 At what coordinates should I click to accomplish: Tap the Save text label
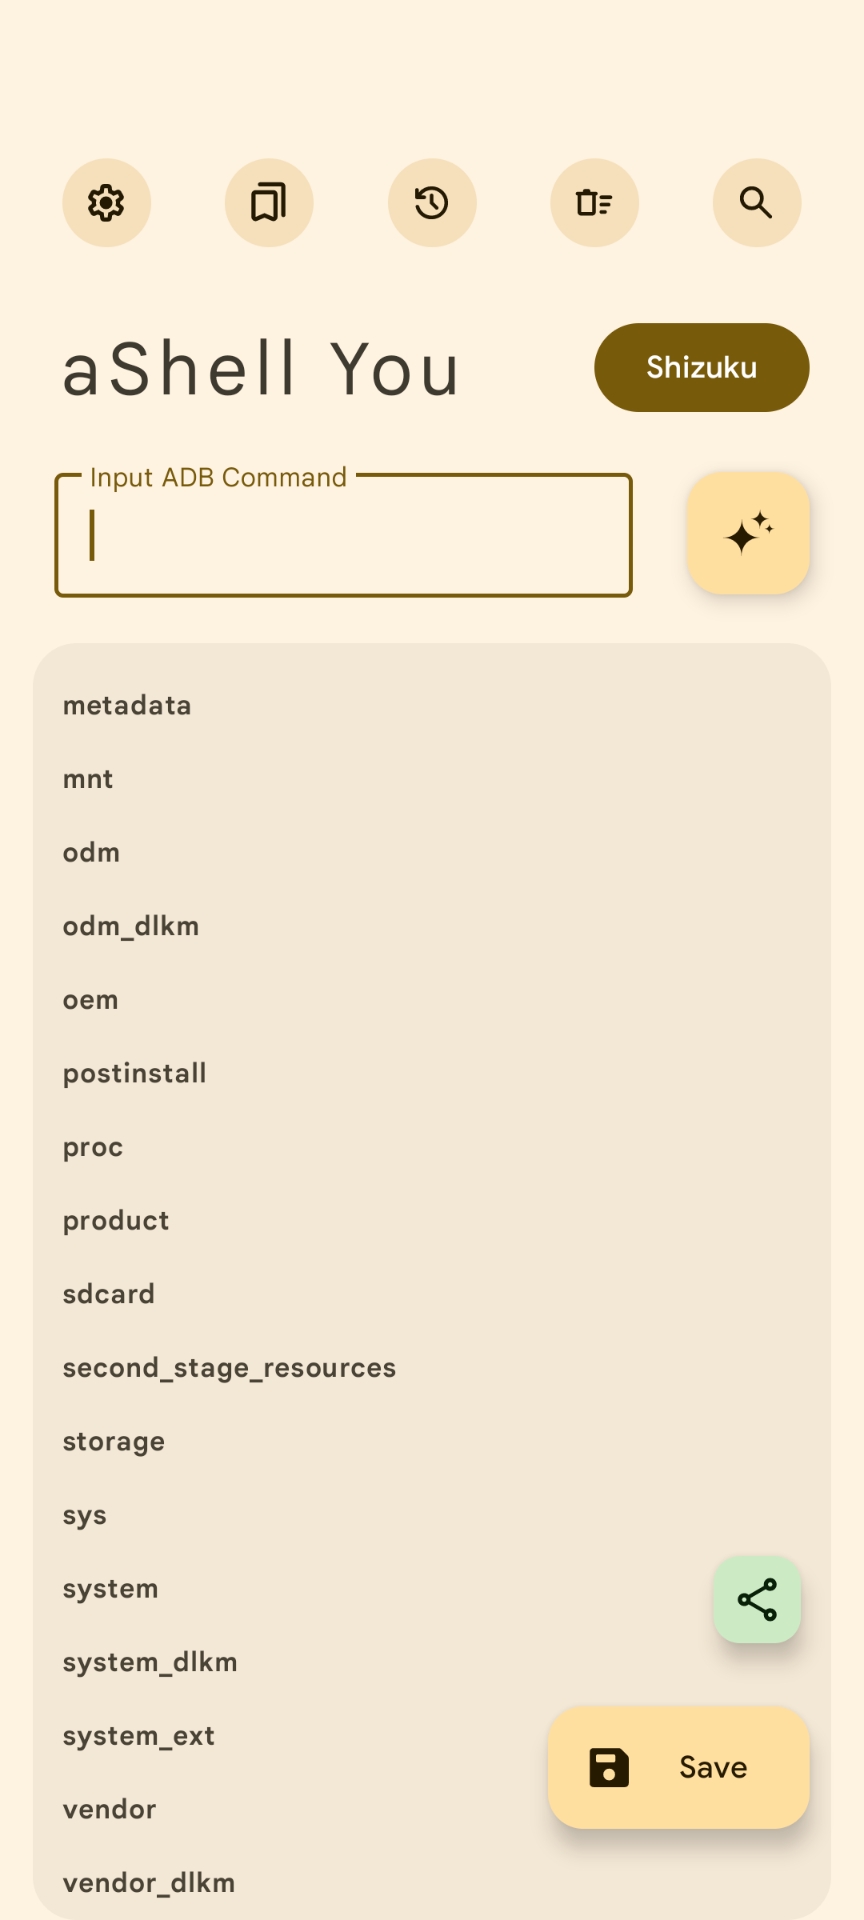(713, 1767)
